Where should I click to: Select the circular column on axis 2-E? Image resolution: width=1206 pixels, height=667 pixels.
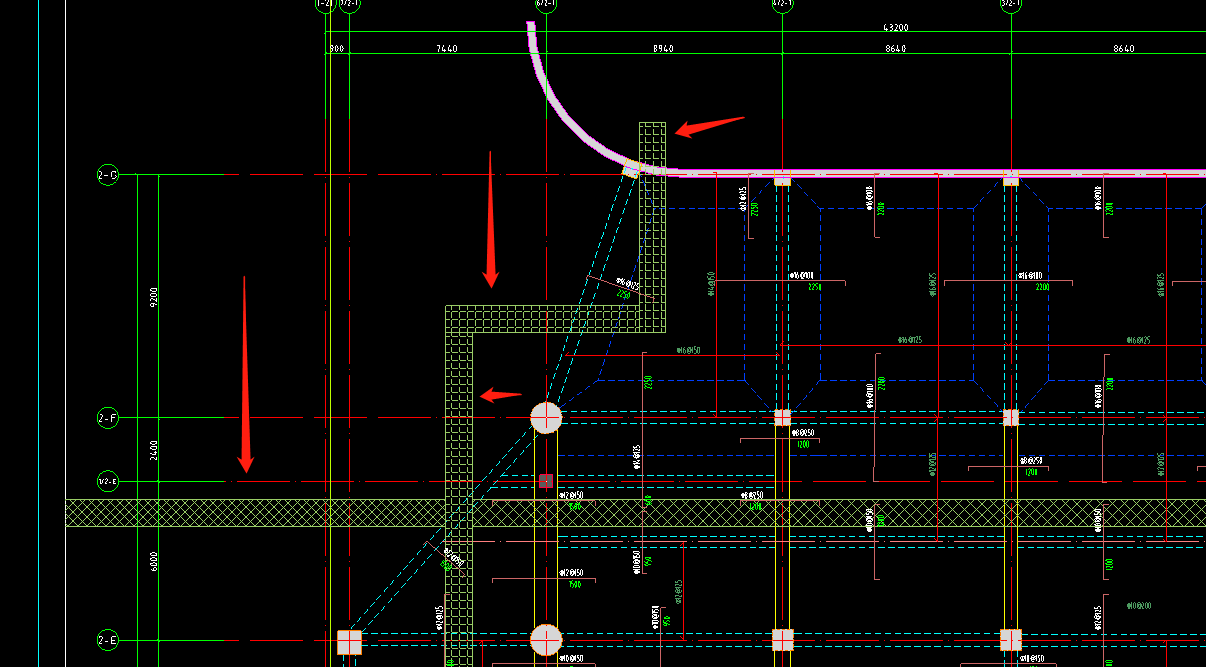tap(546, 639)
